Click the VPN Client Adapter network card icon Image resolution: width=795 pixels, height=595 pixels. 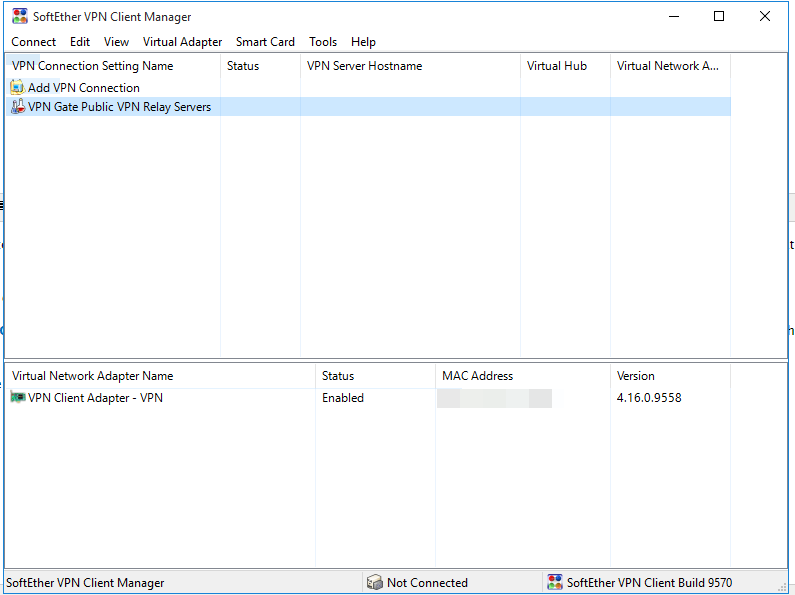18,397
